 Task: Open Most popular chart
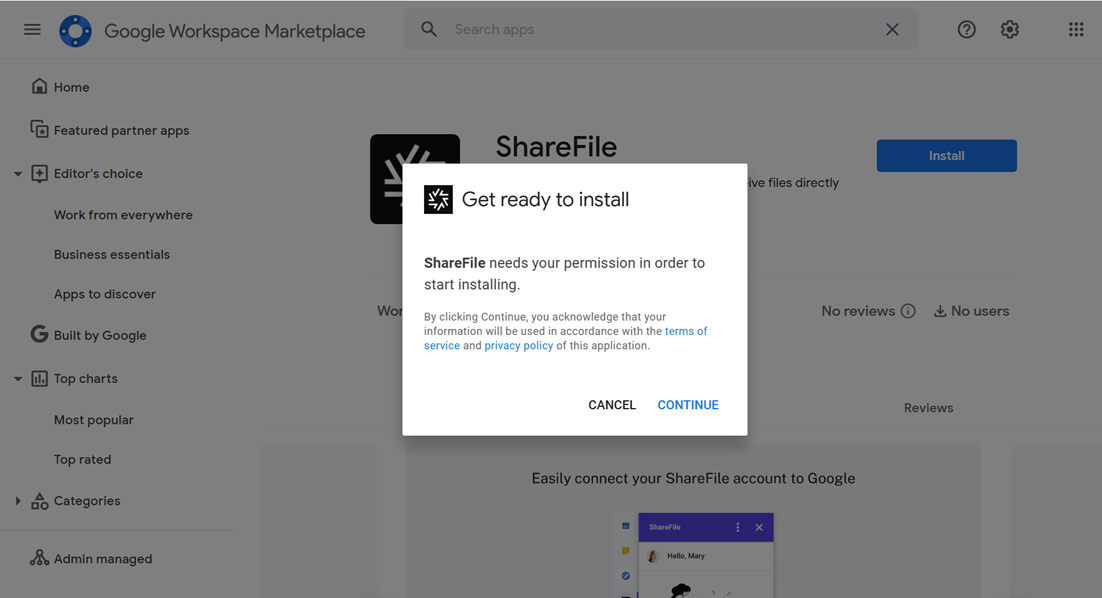(93, 420)
